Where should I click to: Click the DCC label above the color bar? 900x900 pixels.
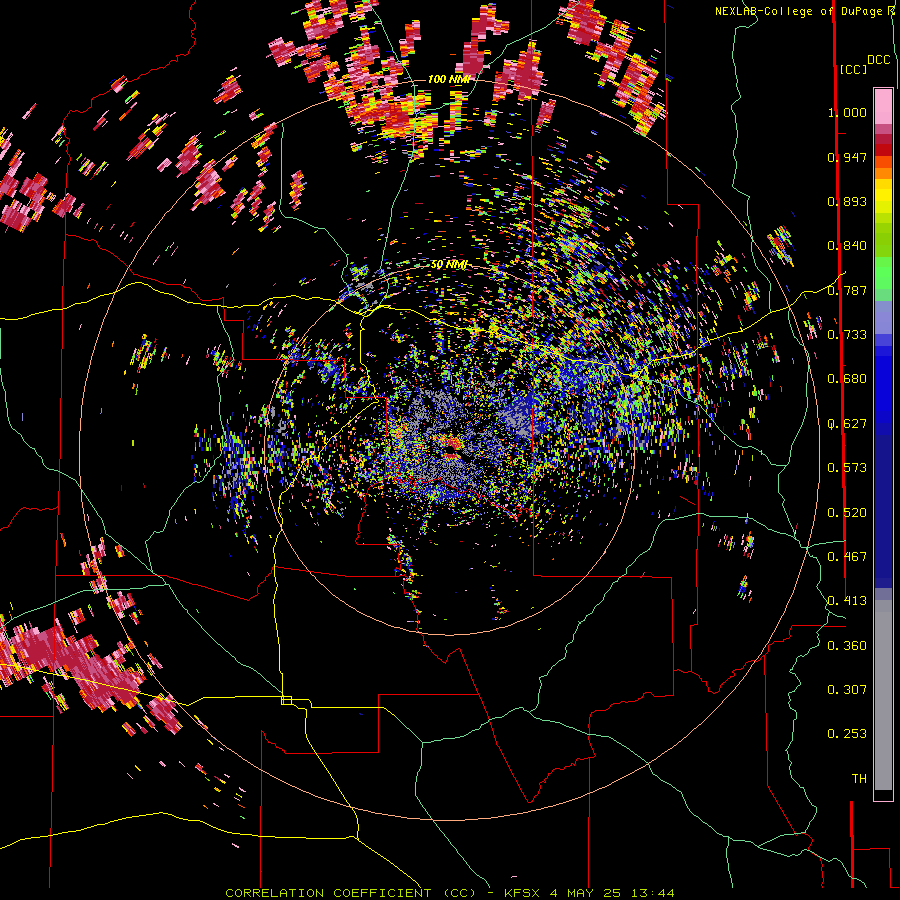[878, 60]
